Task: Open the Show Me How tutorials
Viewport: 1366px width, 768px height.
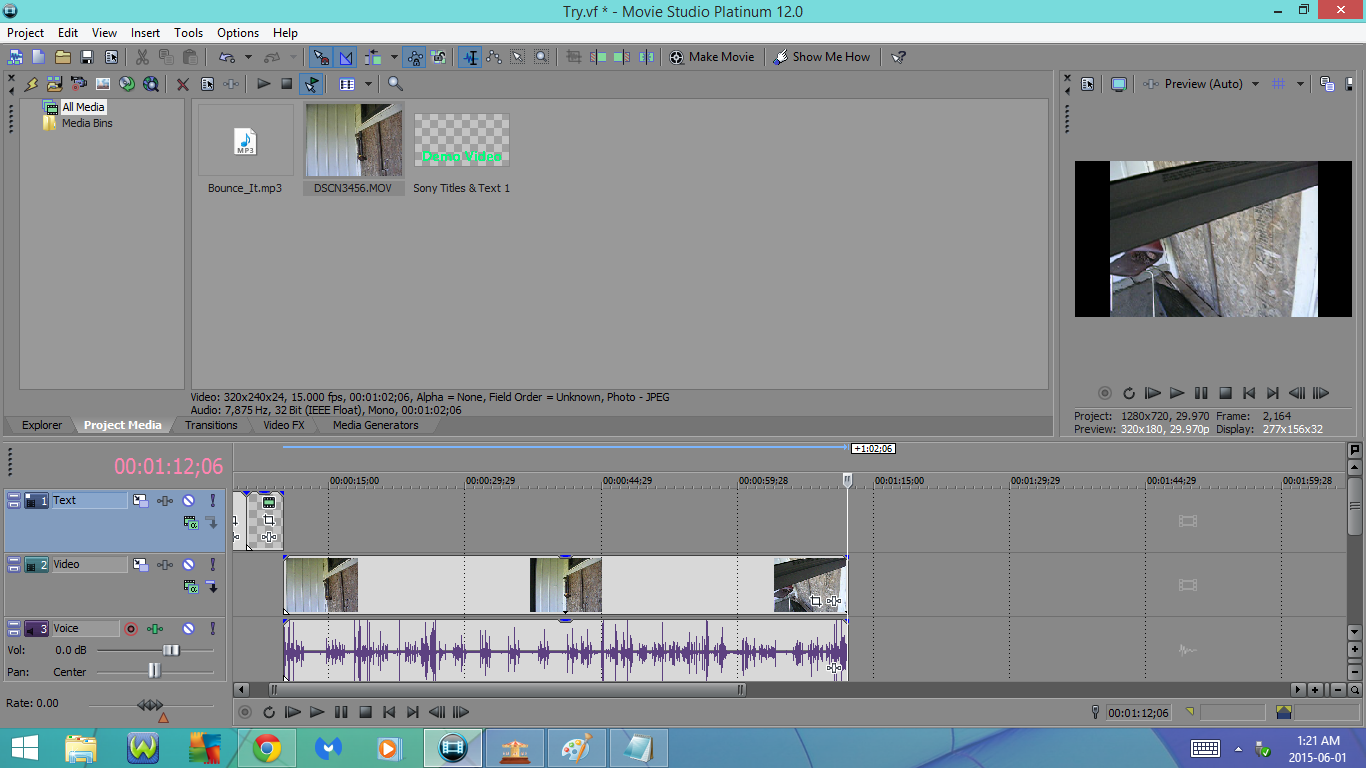Action: (821, 57)
